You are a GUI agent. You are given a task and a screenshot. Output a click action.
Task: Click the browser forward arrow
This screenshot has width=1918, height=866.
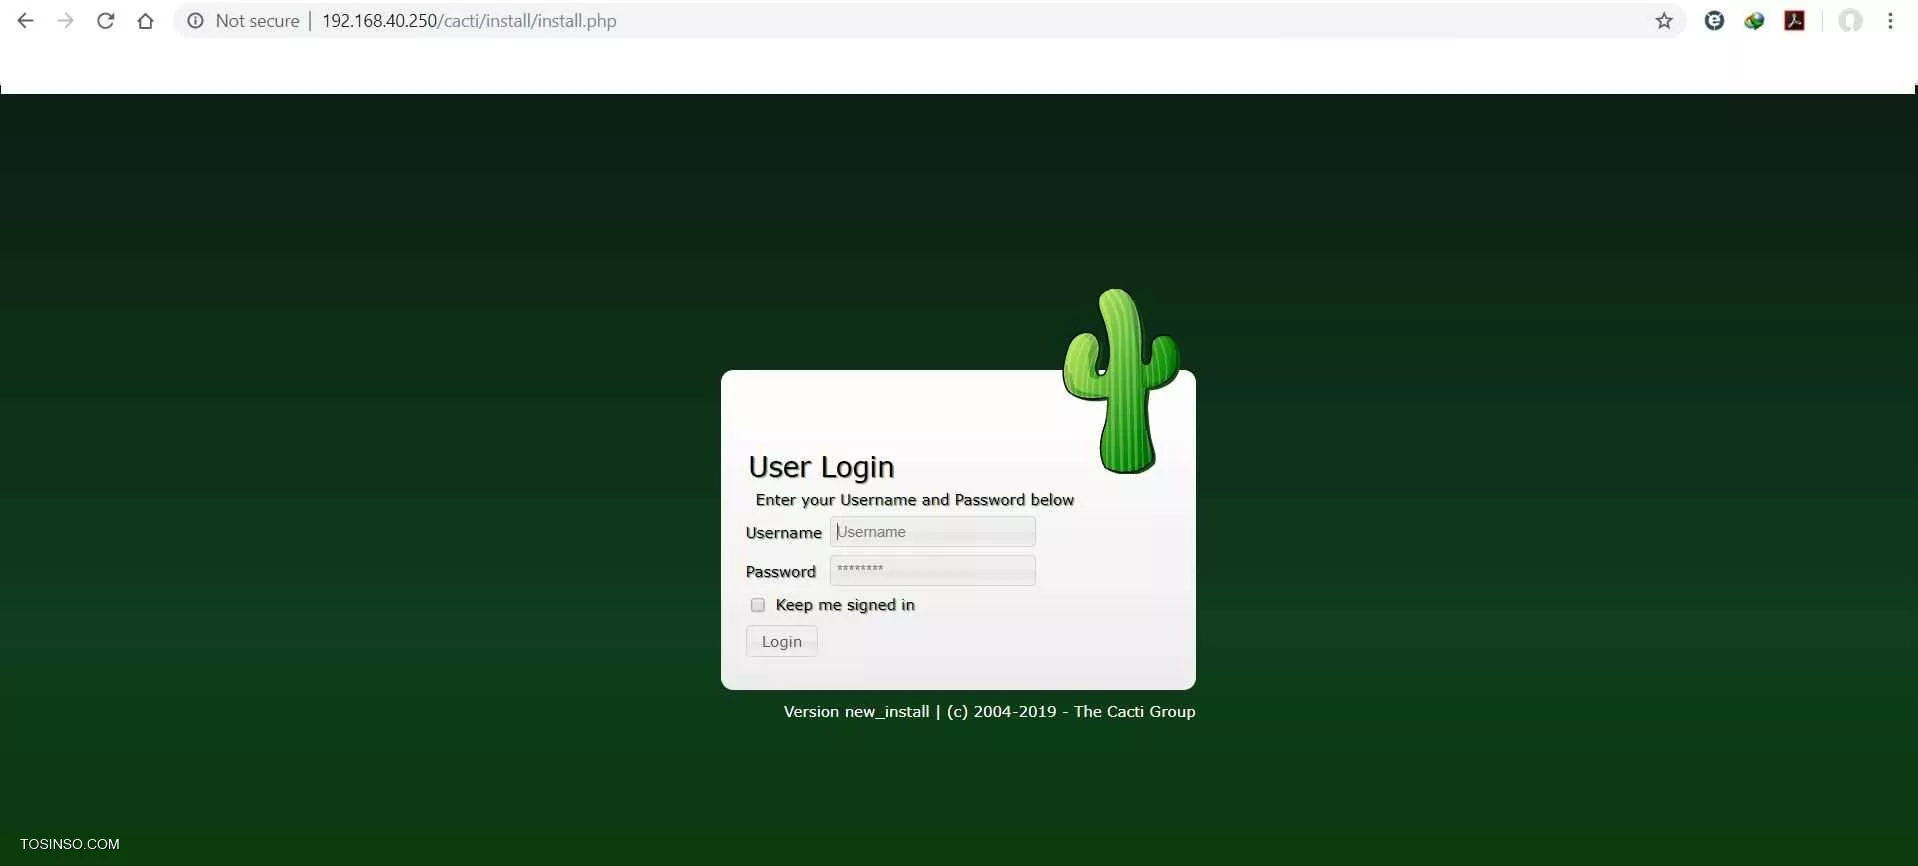click(x=66, y=21)
